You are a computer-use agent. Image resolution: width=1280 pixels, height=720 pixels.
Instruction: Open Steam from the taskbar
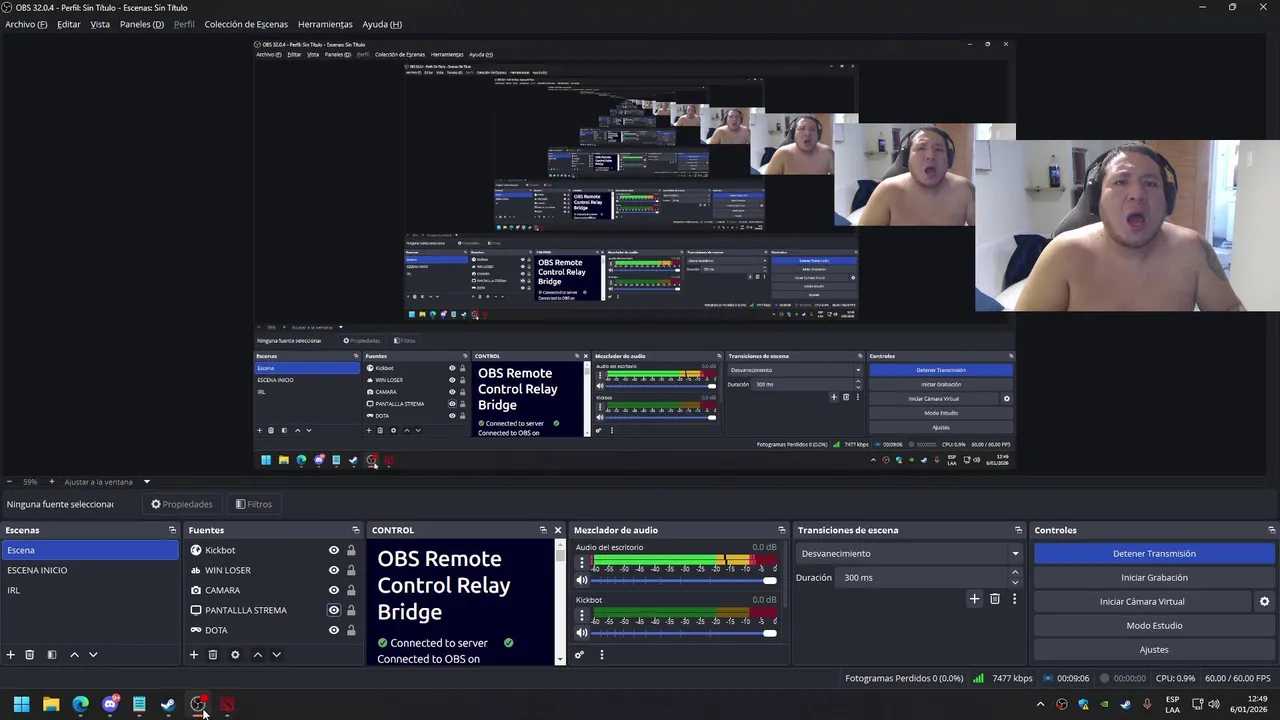[168, 705]
